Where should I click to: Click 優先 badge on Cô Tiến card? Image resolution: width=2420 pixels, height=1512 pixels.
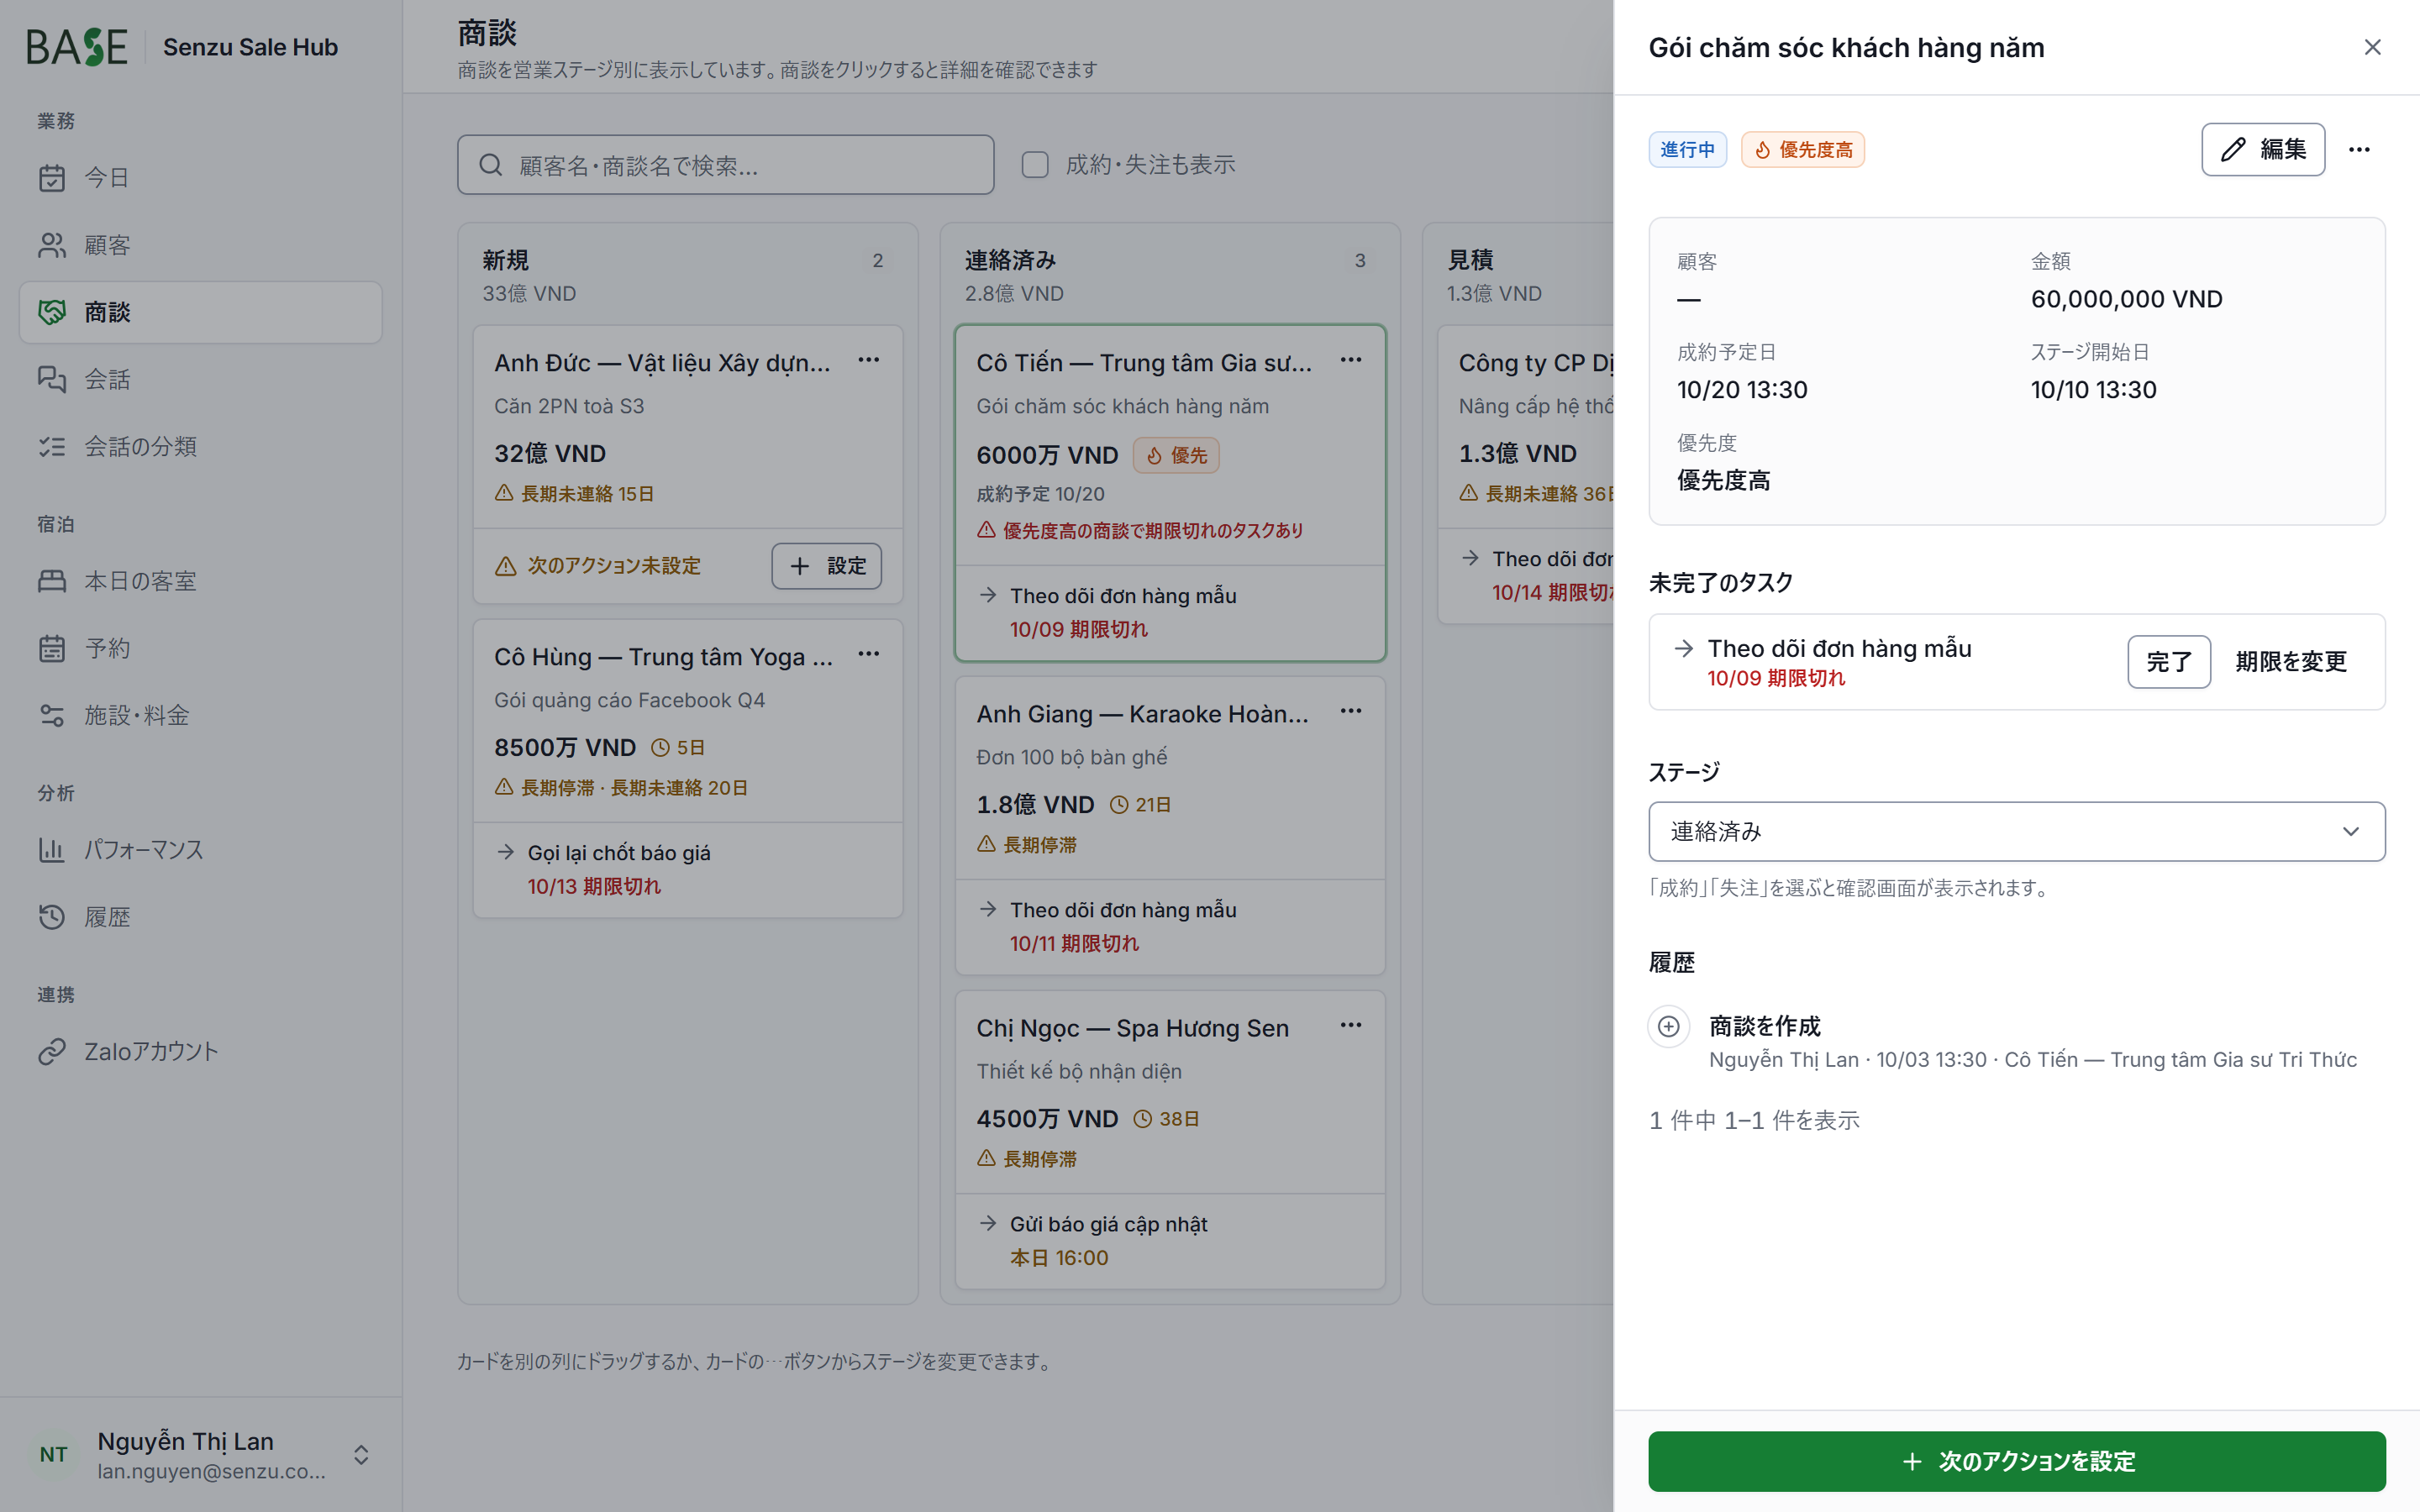[1176, 455]
